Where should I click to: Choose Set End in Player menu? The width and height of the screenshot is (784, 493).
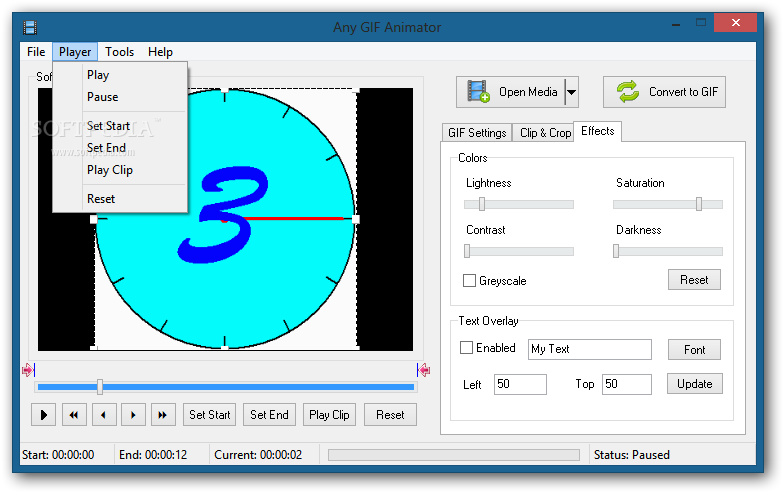pos(120,148)
